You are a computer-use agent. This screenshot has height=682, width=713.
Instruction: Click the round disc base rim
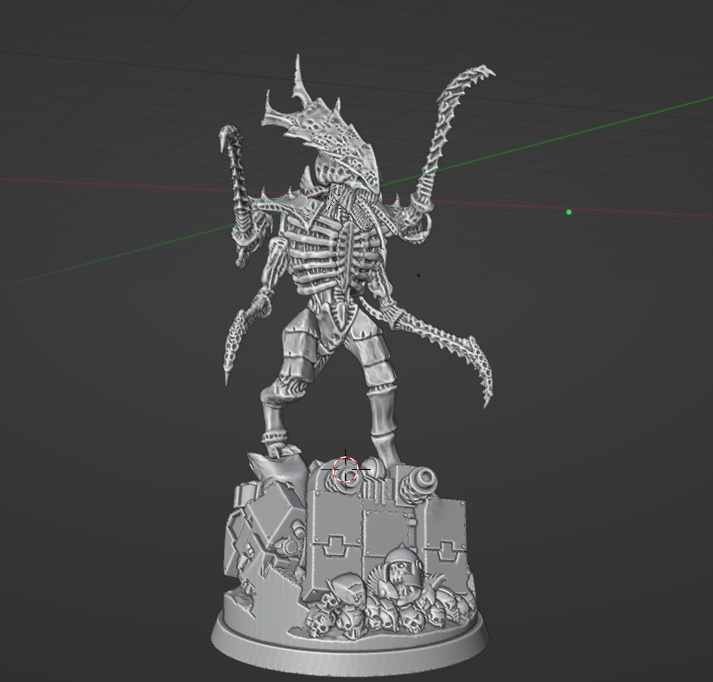pos(350,647)
